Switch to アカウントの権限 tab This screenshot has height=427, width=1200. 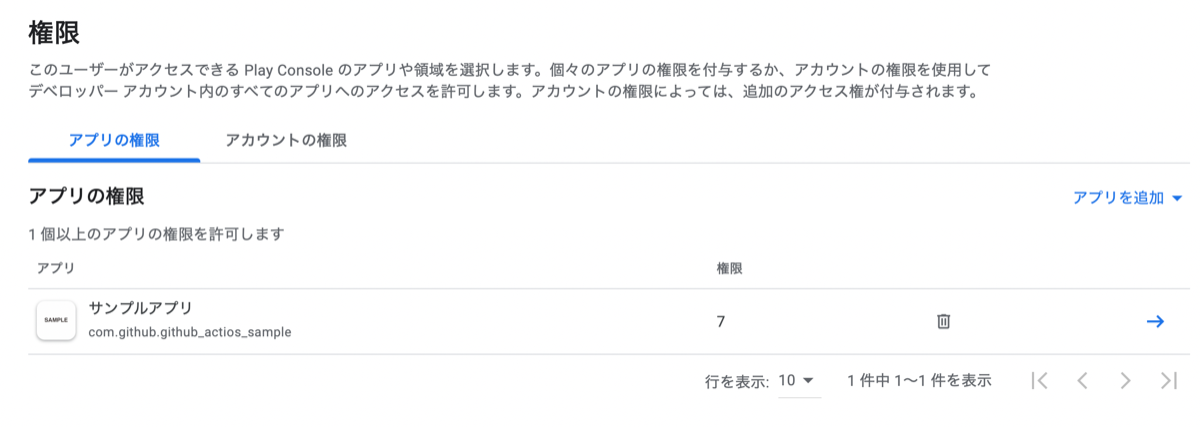(286, 141)
